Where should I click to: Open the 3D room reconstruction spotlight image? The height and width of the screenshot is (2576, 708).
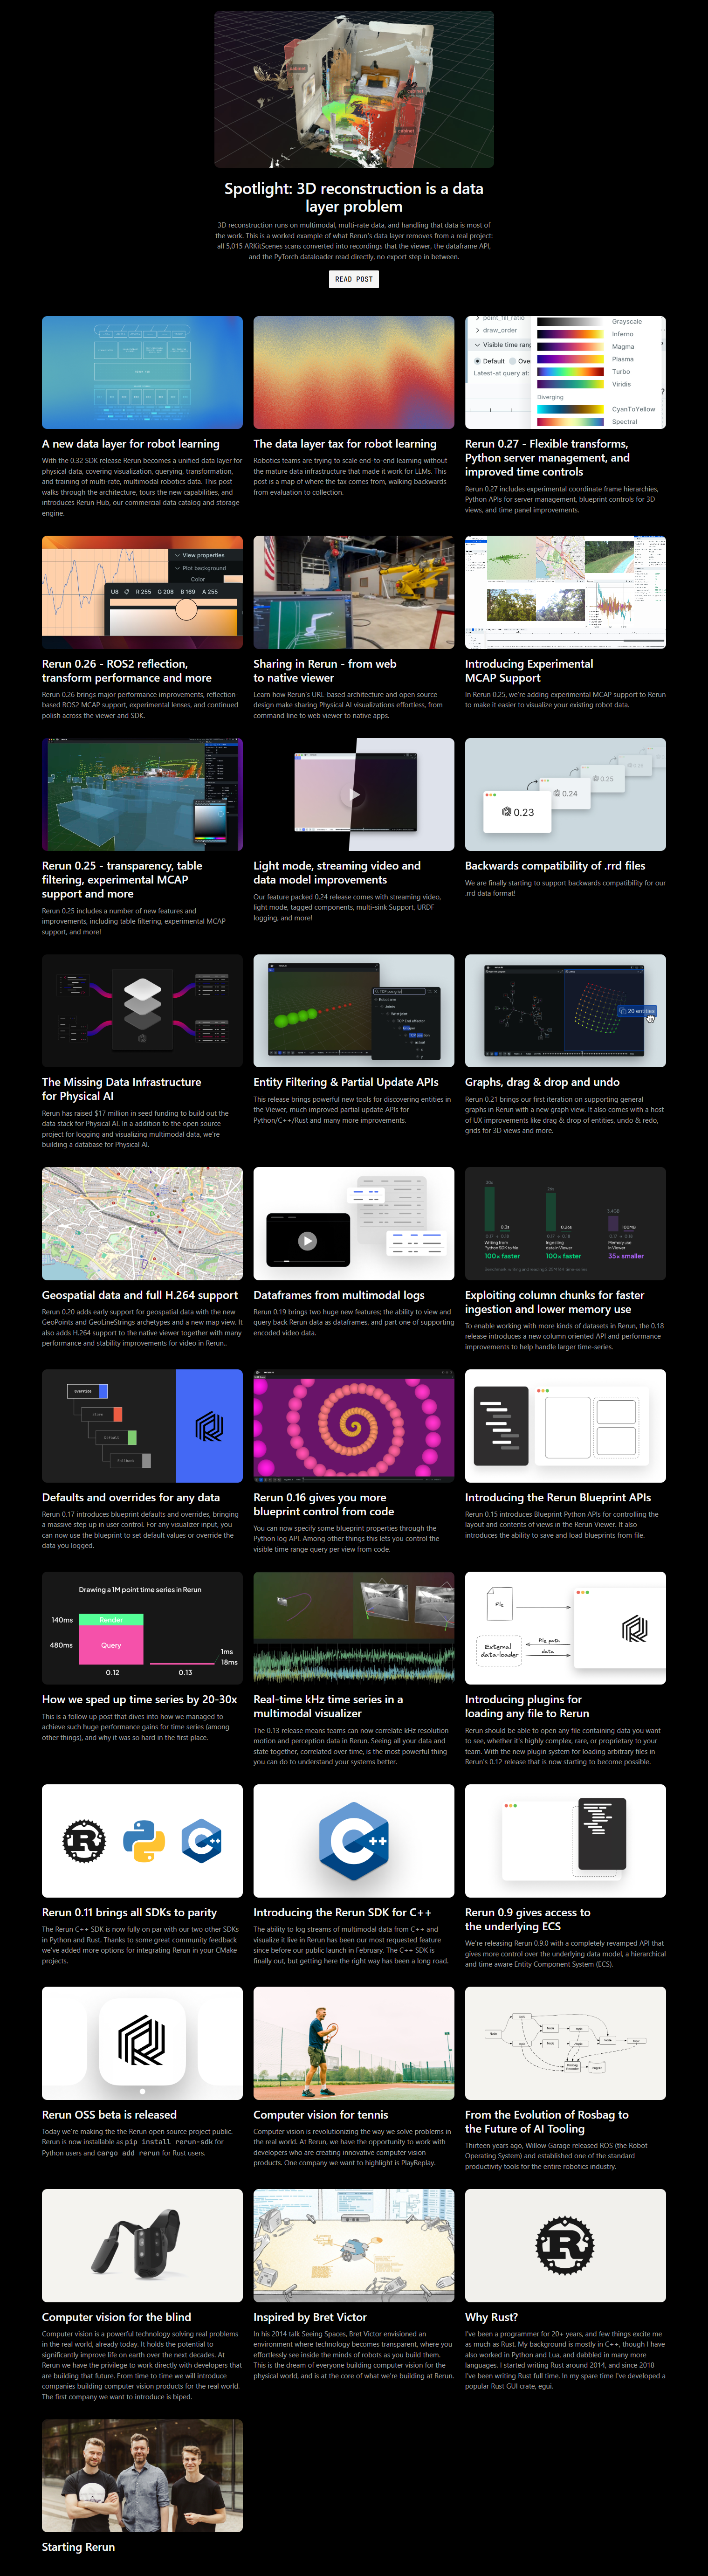coord(354,89)
